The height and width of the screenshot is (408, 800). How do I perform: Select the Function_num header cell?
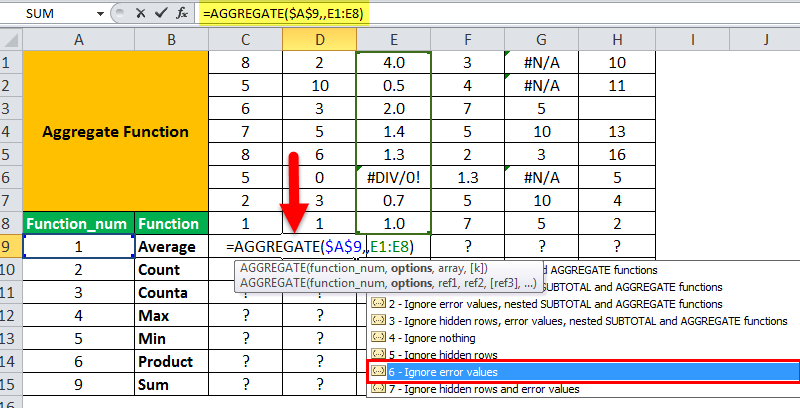tap(79, 223)
